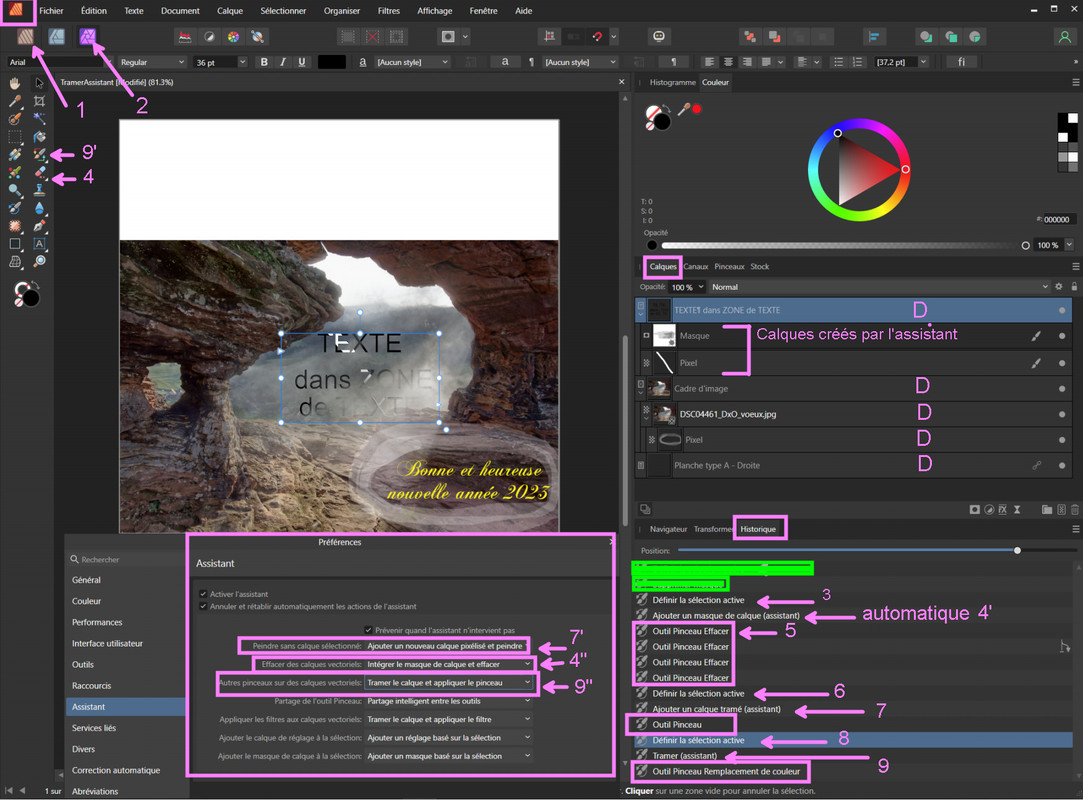Switch to the Navigateur tab
1083x800 pixels.
[668, 529]
